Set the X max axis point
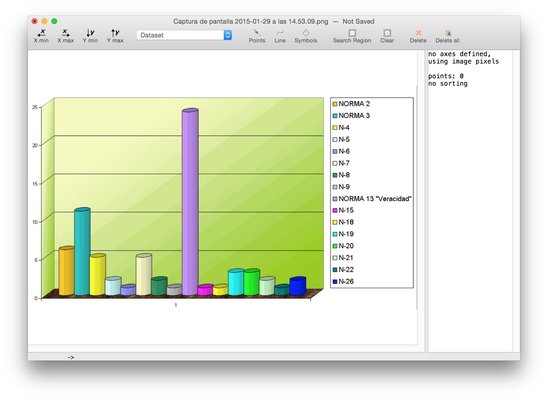This screenshot has width=548, height=400. tap(65, 36)
